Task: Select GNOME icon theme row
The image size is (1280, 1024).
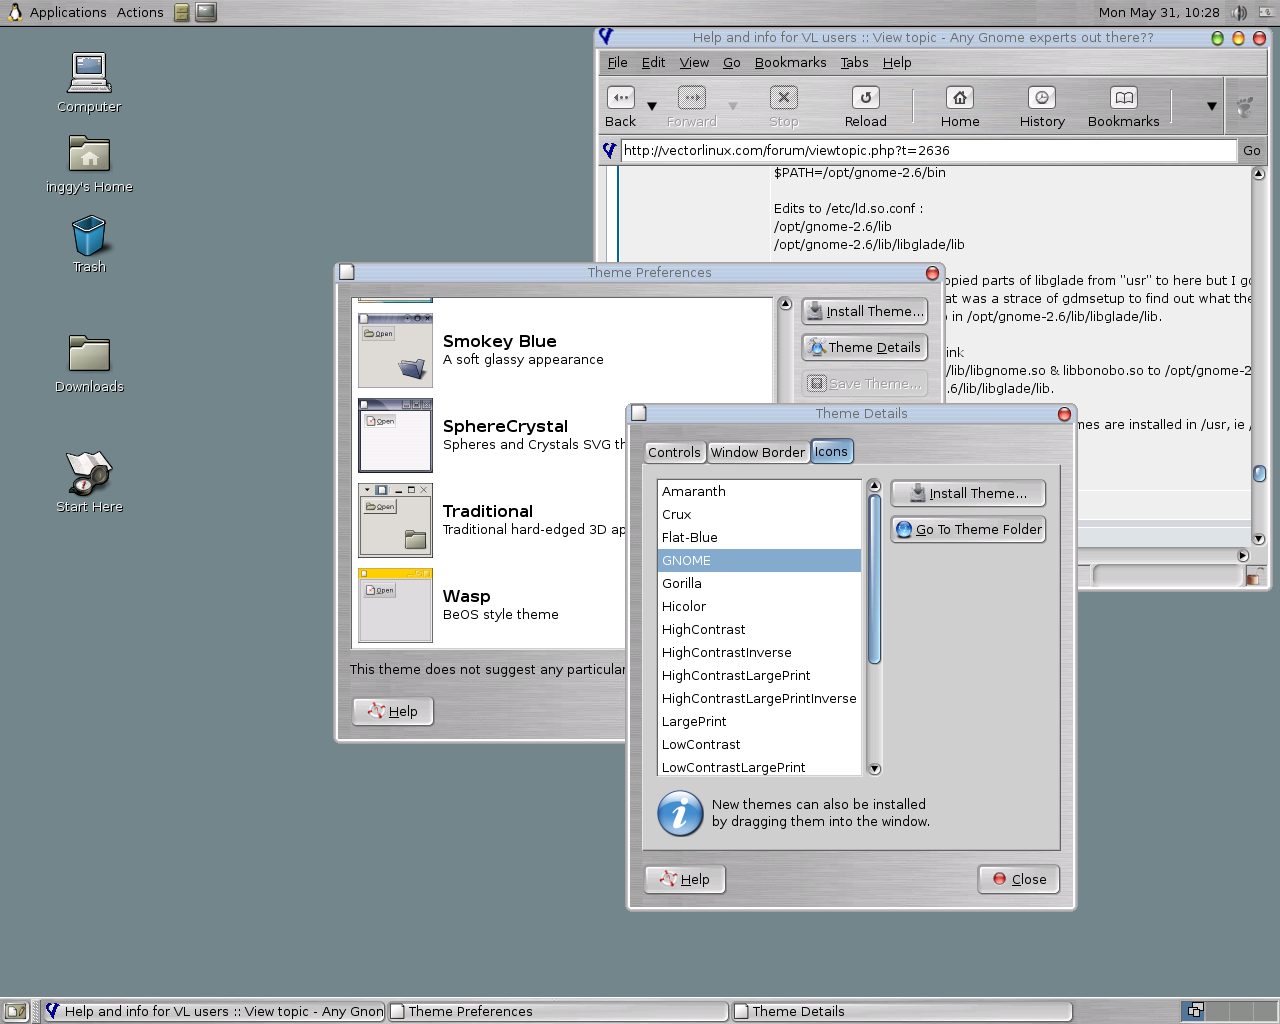Action: (x=759, y=560)
